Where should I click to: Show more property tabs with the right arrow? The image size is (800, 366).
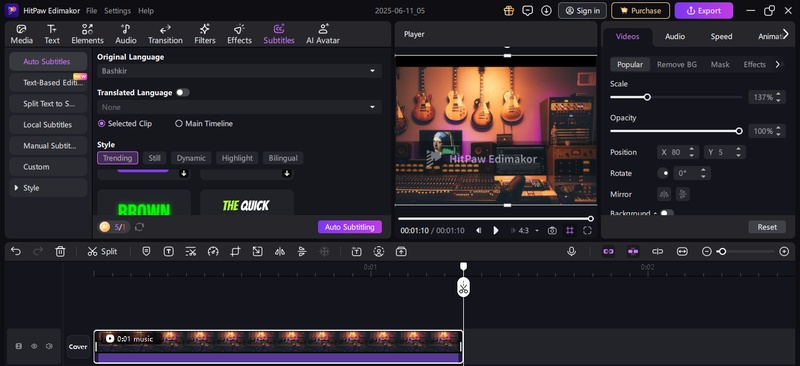tap(786, 34)
